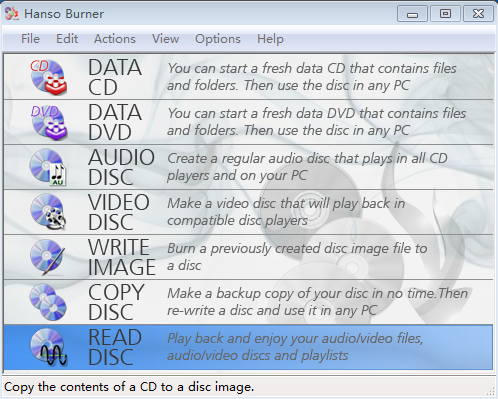
Task: Open the View menu
Action: click(x=165, y=39)
